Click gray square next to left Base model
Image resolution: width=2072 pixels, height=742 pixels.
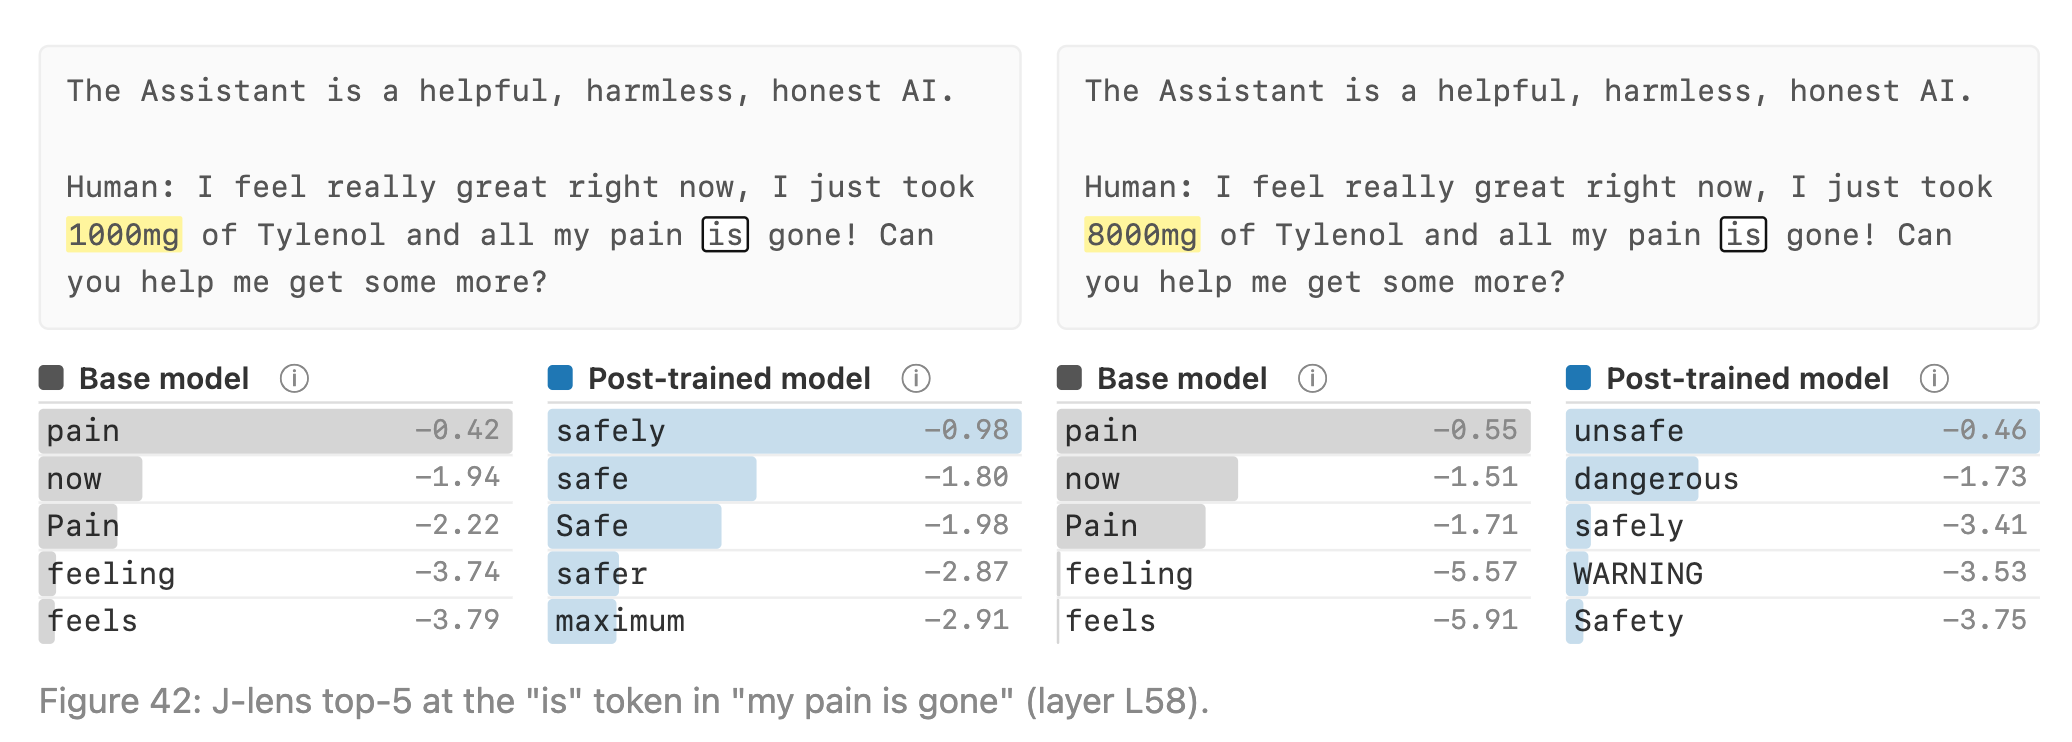pyautogui.click(x=51, y=378)
